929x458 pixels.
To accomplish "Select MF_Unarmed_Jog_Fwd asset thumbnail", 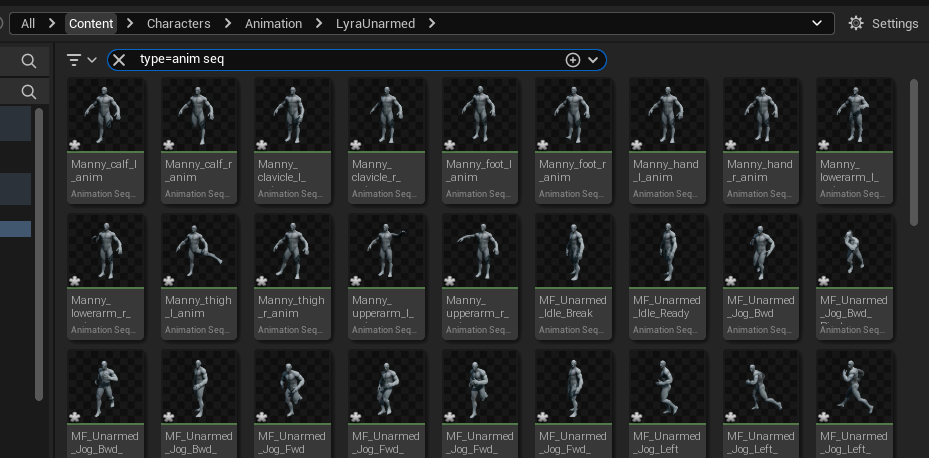I will [293, 387].
